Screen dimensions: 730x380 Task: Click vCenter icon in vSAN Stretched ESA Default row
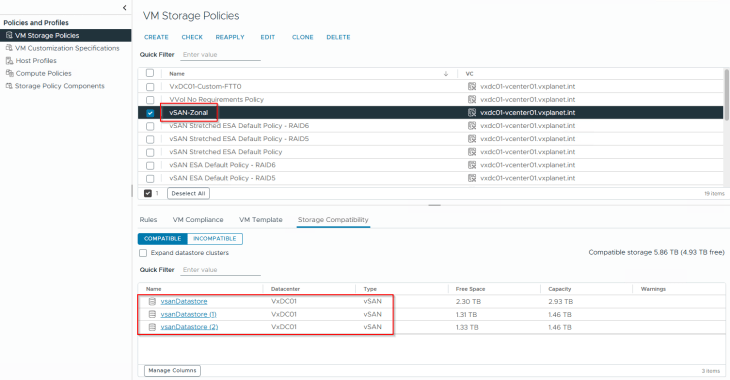pyautogui.click(x=472, y=151)
